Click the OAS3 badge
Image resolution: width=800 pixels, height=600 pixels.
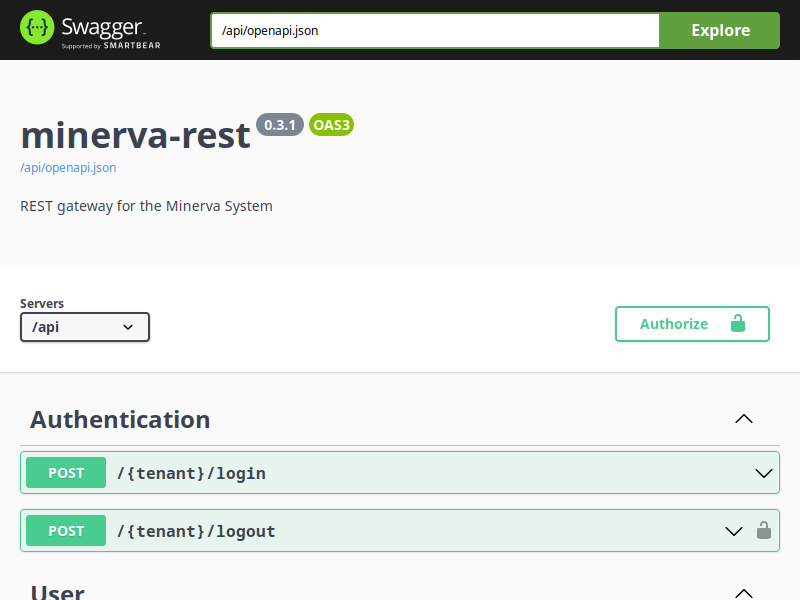coord(331,125)
